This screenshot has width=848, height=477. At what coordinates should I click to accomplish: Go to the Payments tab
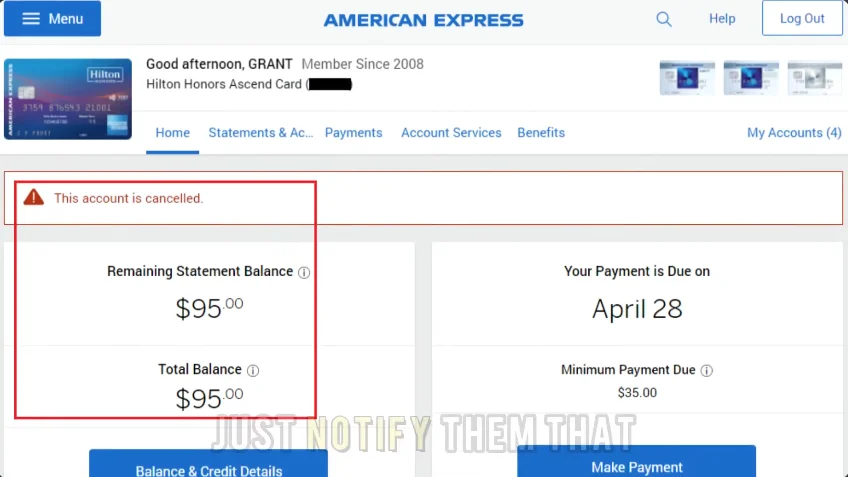(354, 132)
